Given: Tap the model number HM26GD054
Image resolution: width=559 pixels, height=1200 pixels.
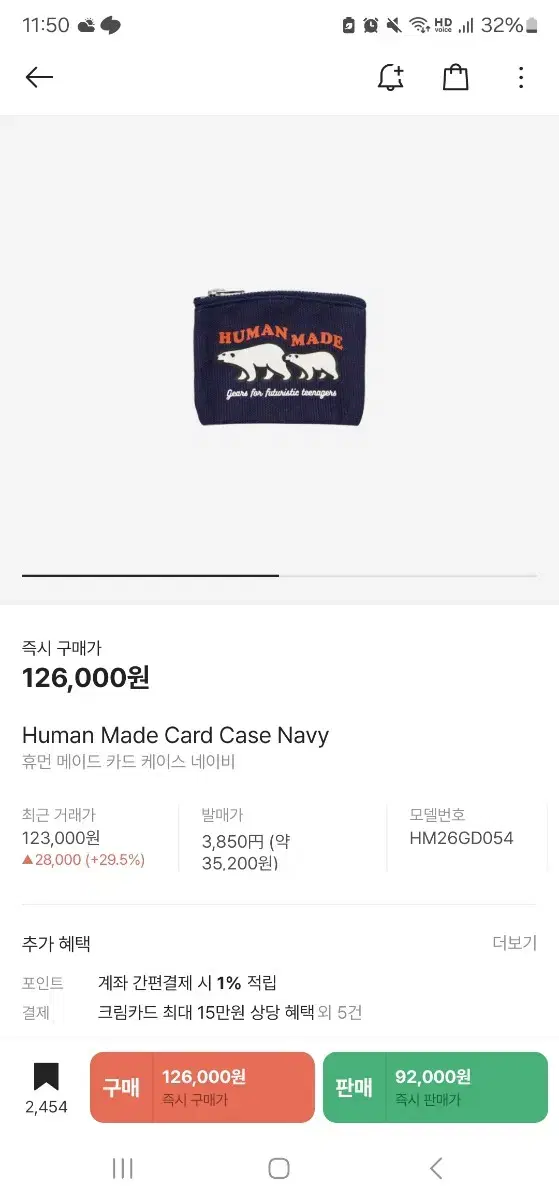Looking at the screenshot, I should pos(461,838).
